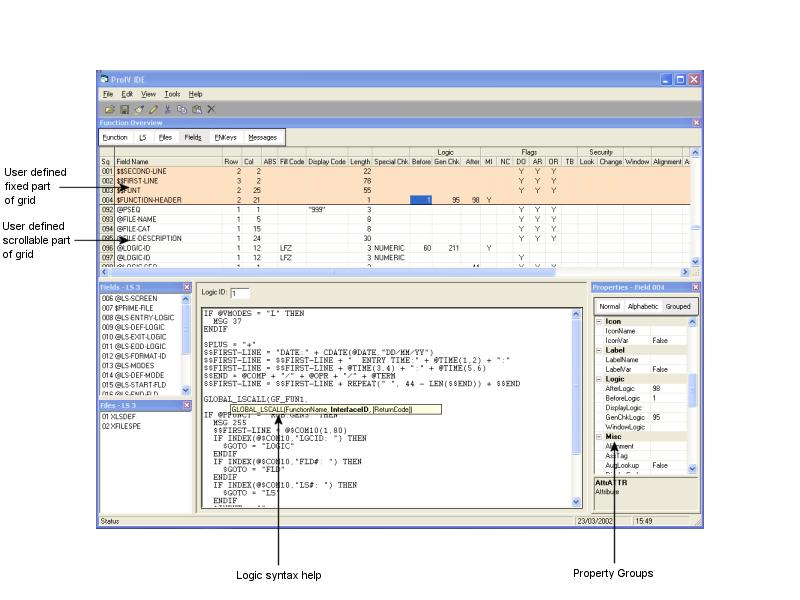This screenshot has width=800, height=600.
Task: Close the Fields - LS 3 panel
Action: point(187,287)
